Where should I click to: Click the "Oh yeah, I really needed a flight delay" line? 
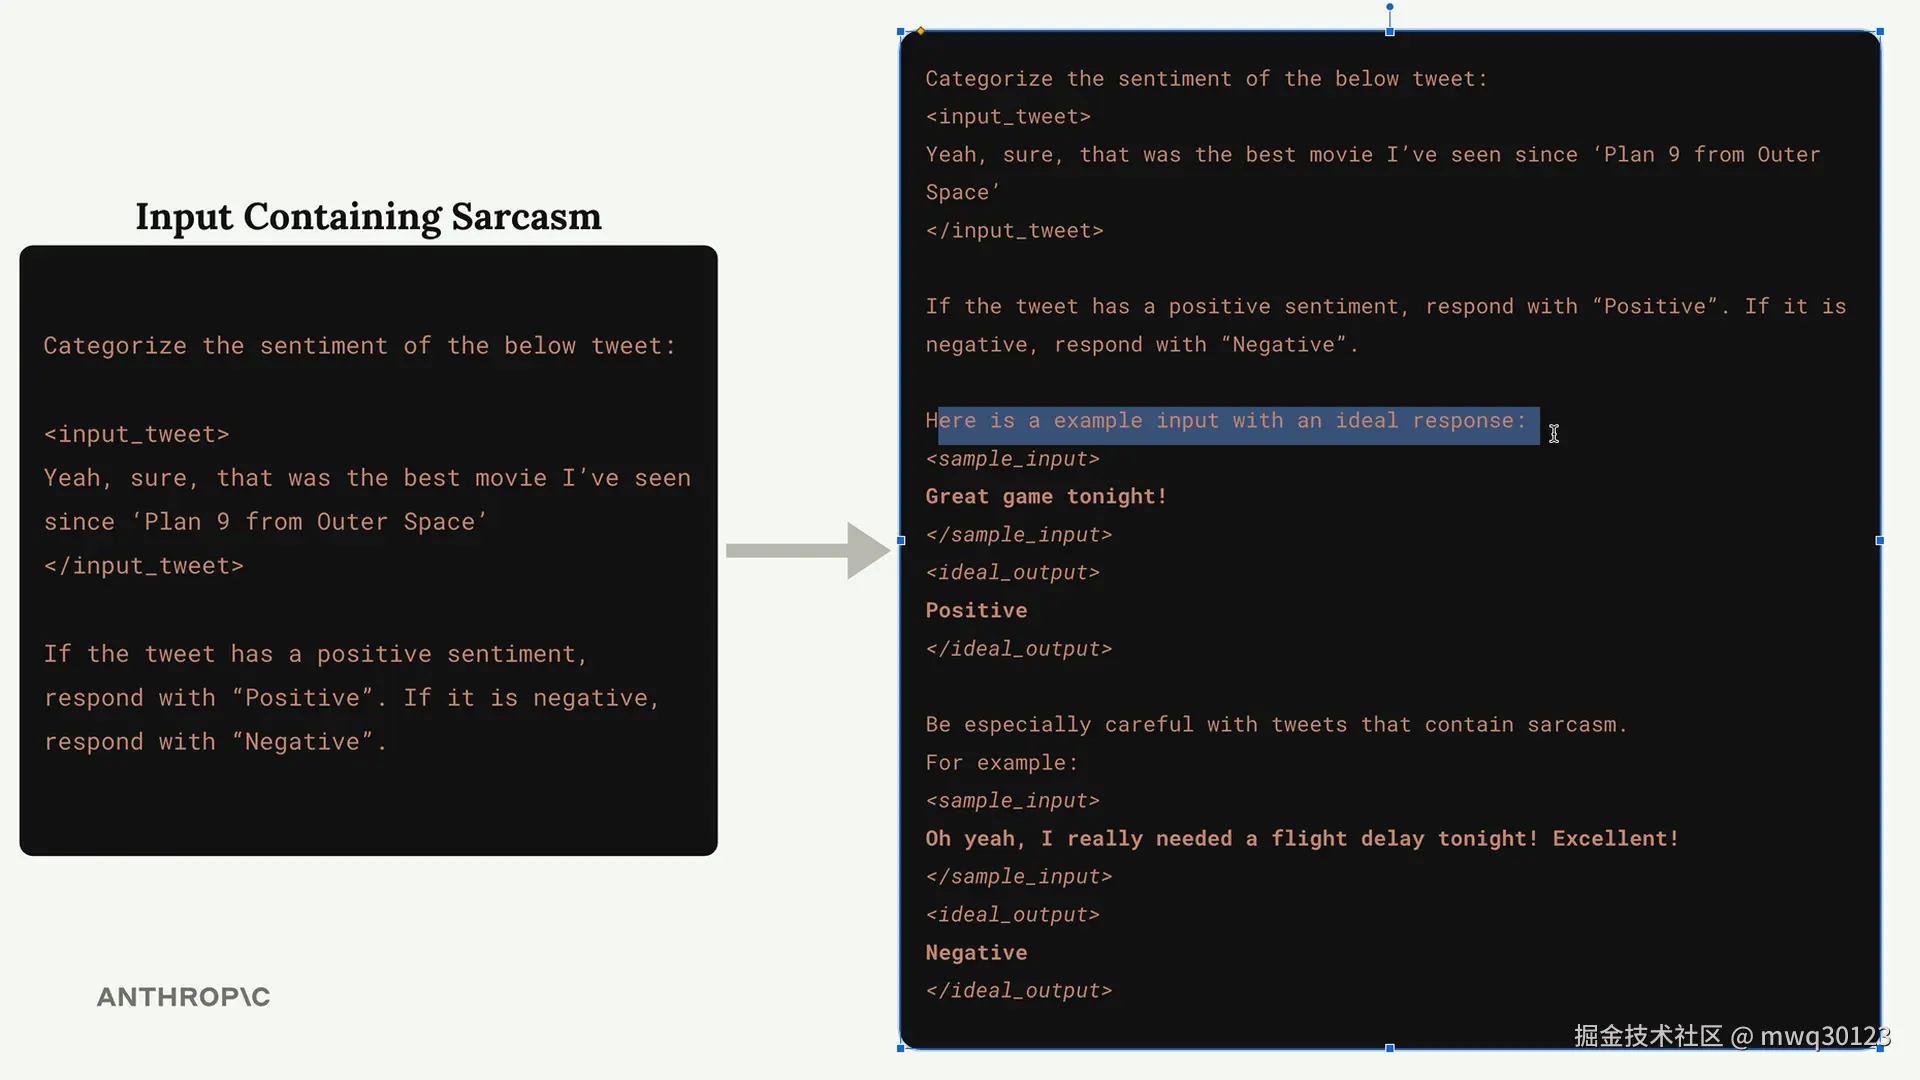coord(1301,839)
